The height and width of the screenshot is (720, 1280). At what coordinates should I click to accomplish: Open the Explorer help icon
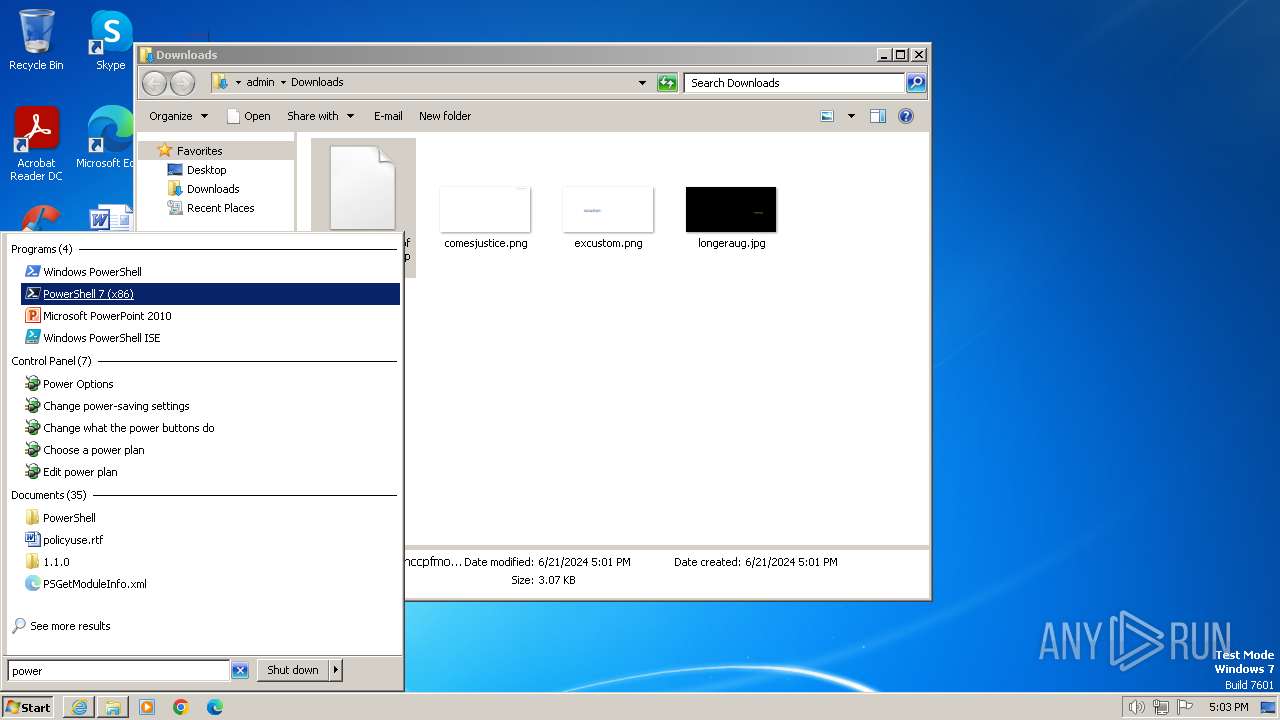point(906,116)
